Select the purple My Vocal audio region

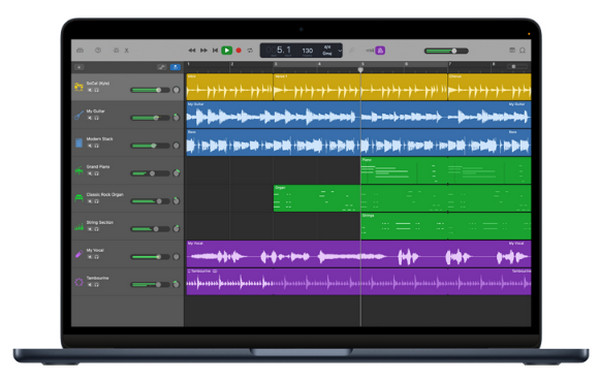point(359,254)
